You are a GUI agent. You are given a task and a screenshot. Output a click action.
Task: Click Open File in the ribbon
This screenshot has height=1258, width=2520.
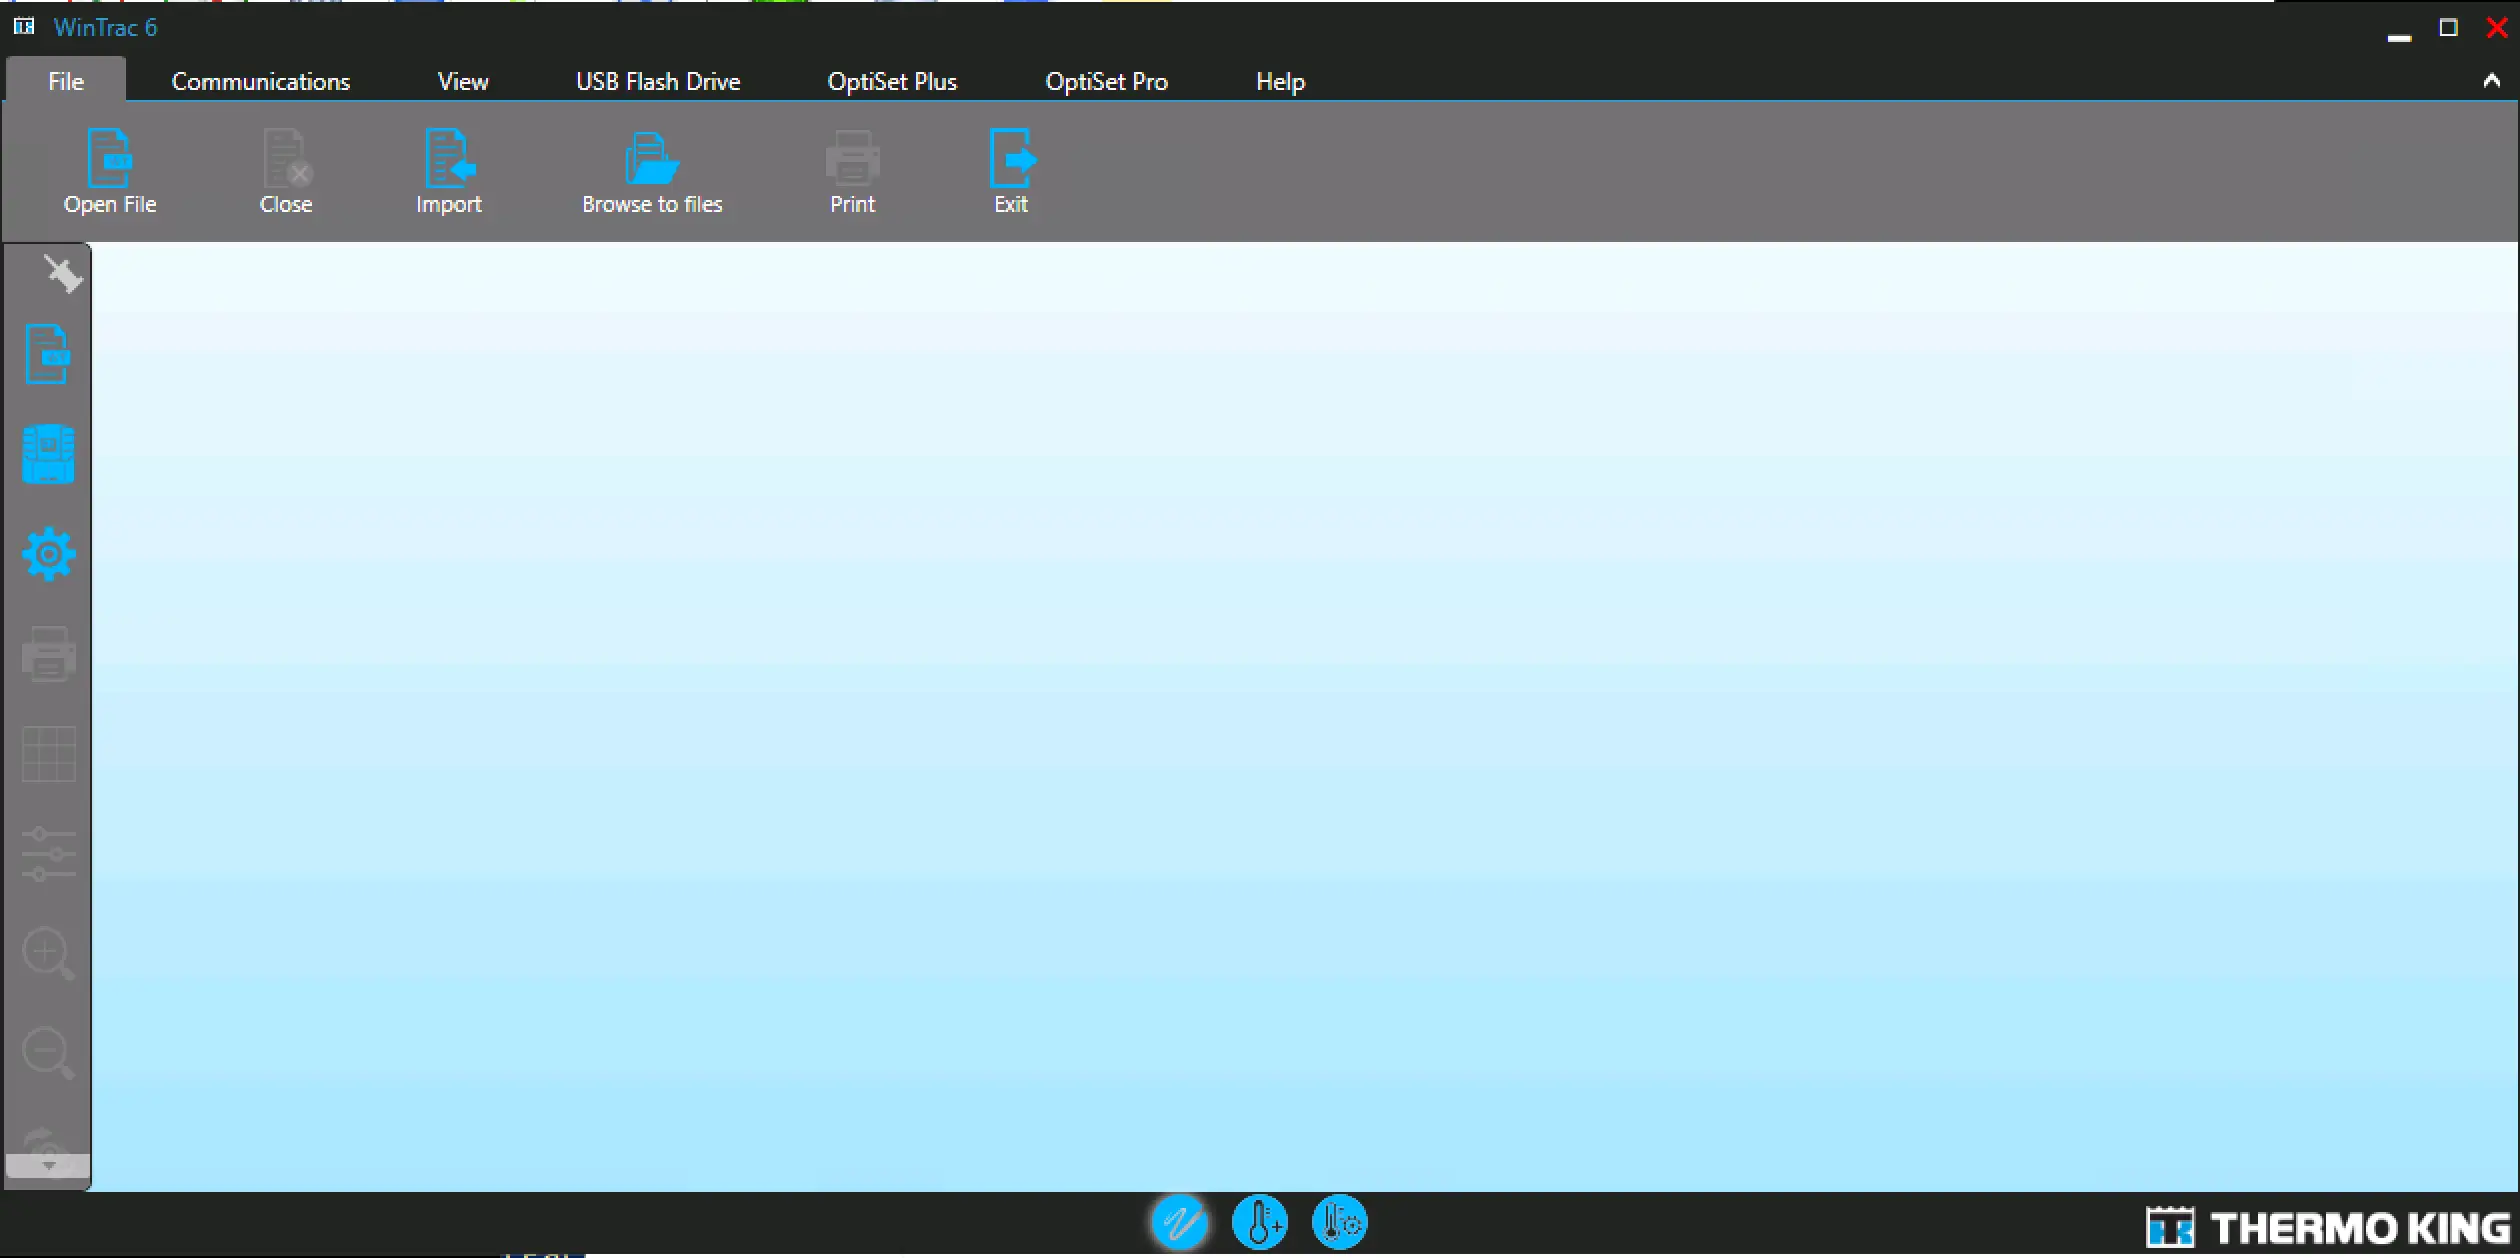point(110,170)
